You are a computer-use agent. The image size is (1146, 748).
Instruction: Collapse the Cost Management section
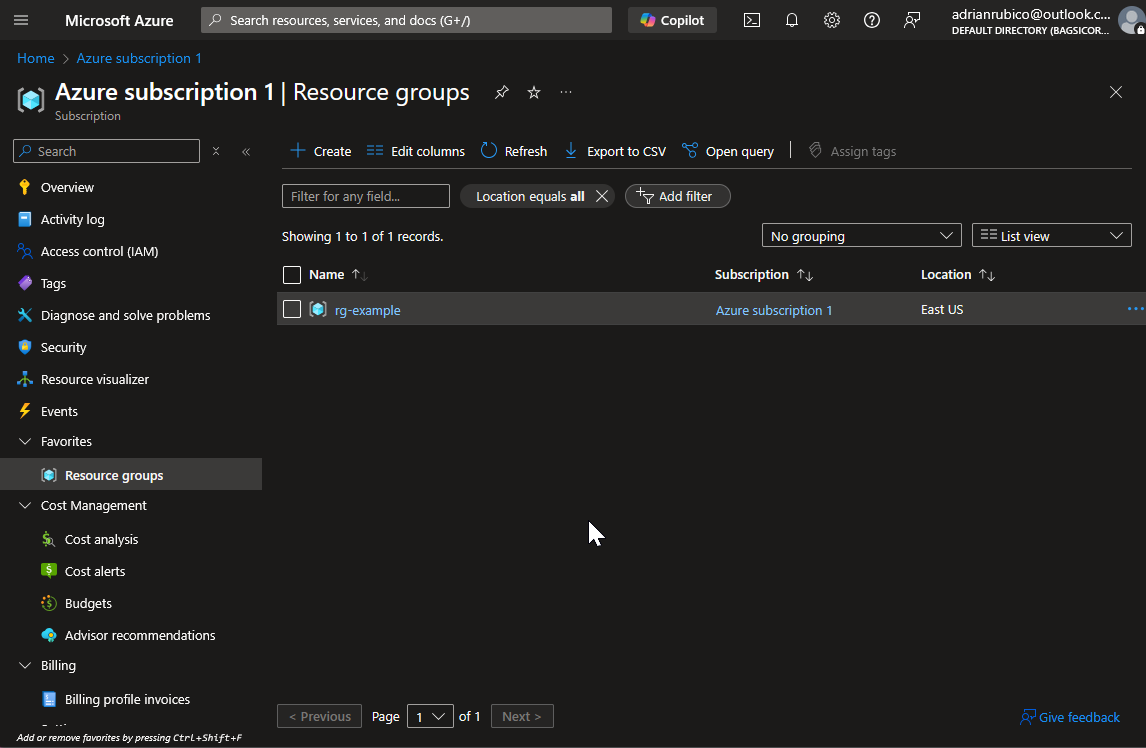(x=25, y=506)
